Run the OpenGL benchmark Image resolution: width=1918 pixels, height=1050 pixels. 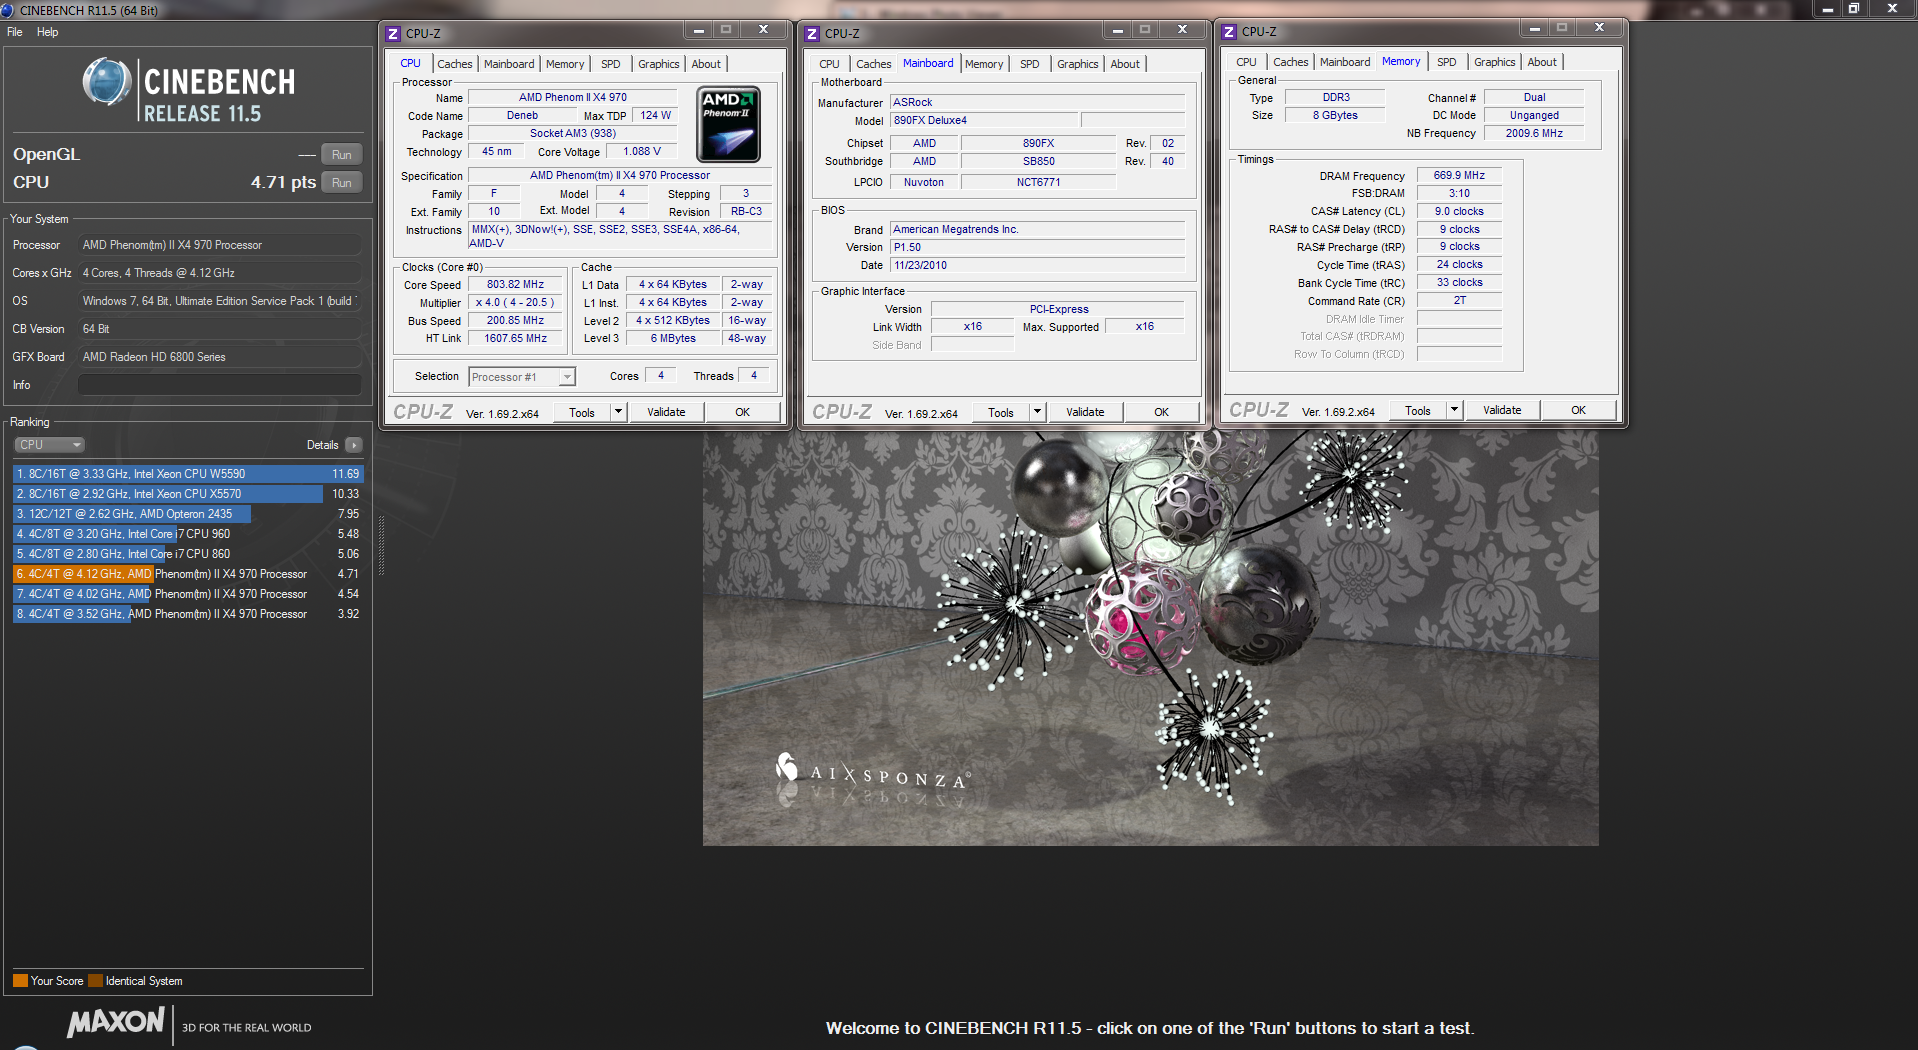pos(342,155)
